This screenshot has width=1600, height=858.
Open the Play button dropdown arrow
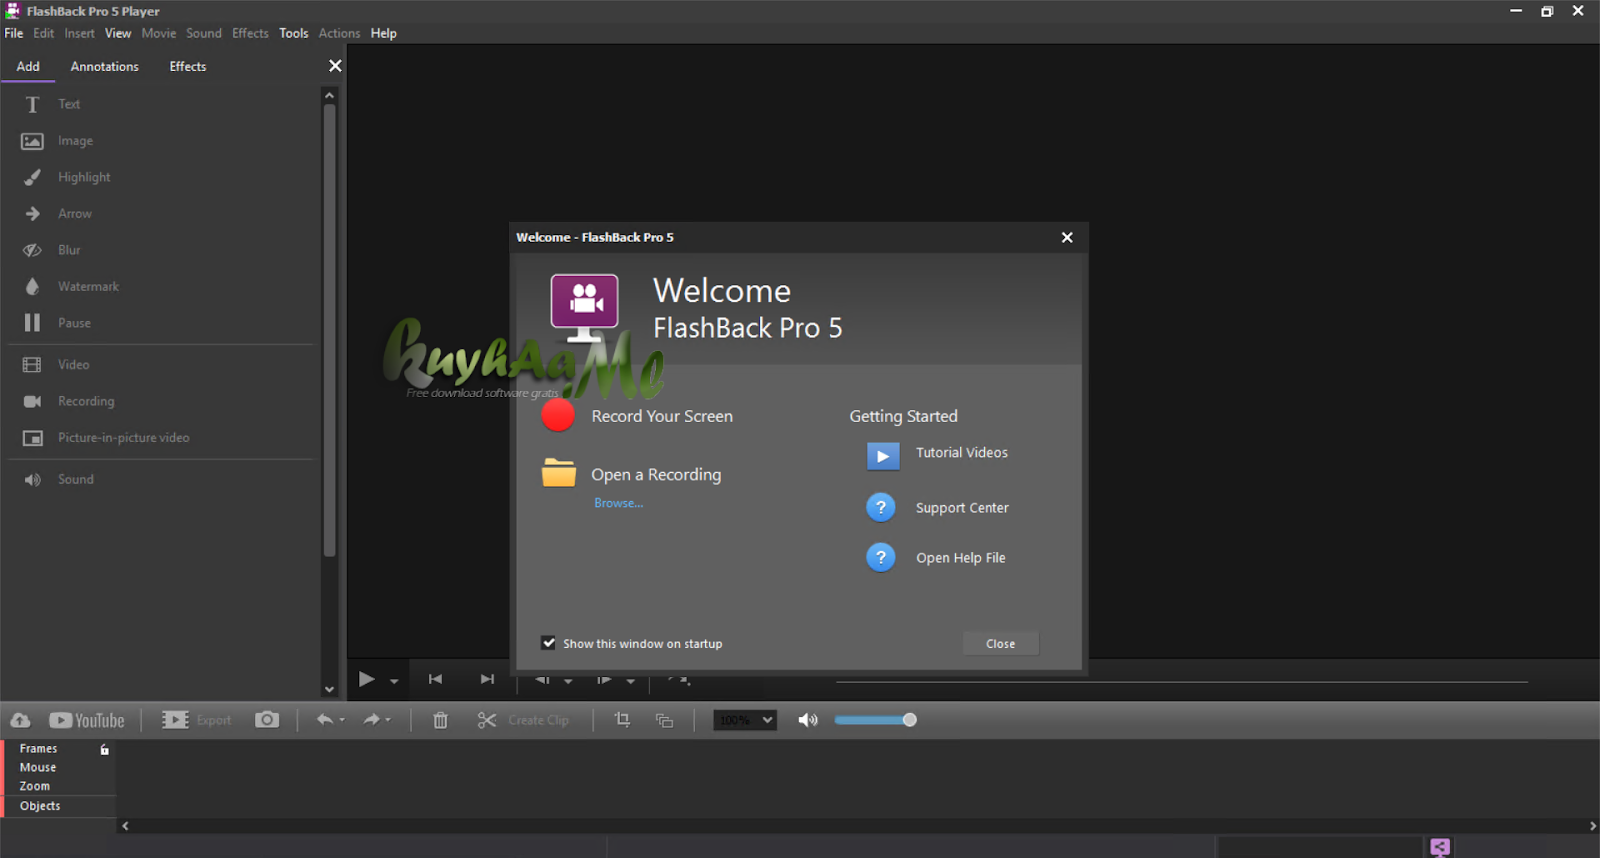click(394, 681)
